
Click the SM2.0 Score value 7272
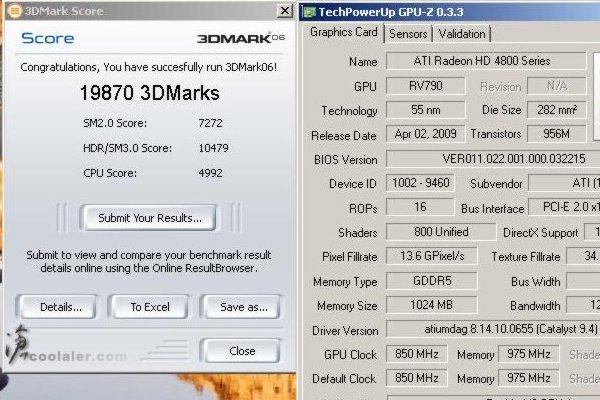pyautogui.click(x=210, y=123)
